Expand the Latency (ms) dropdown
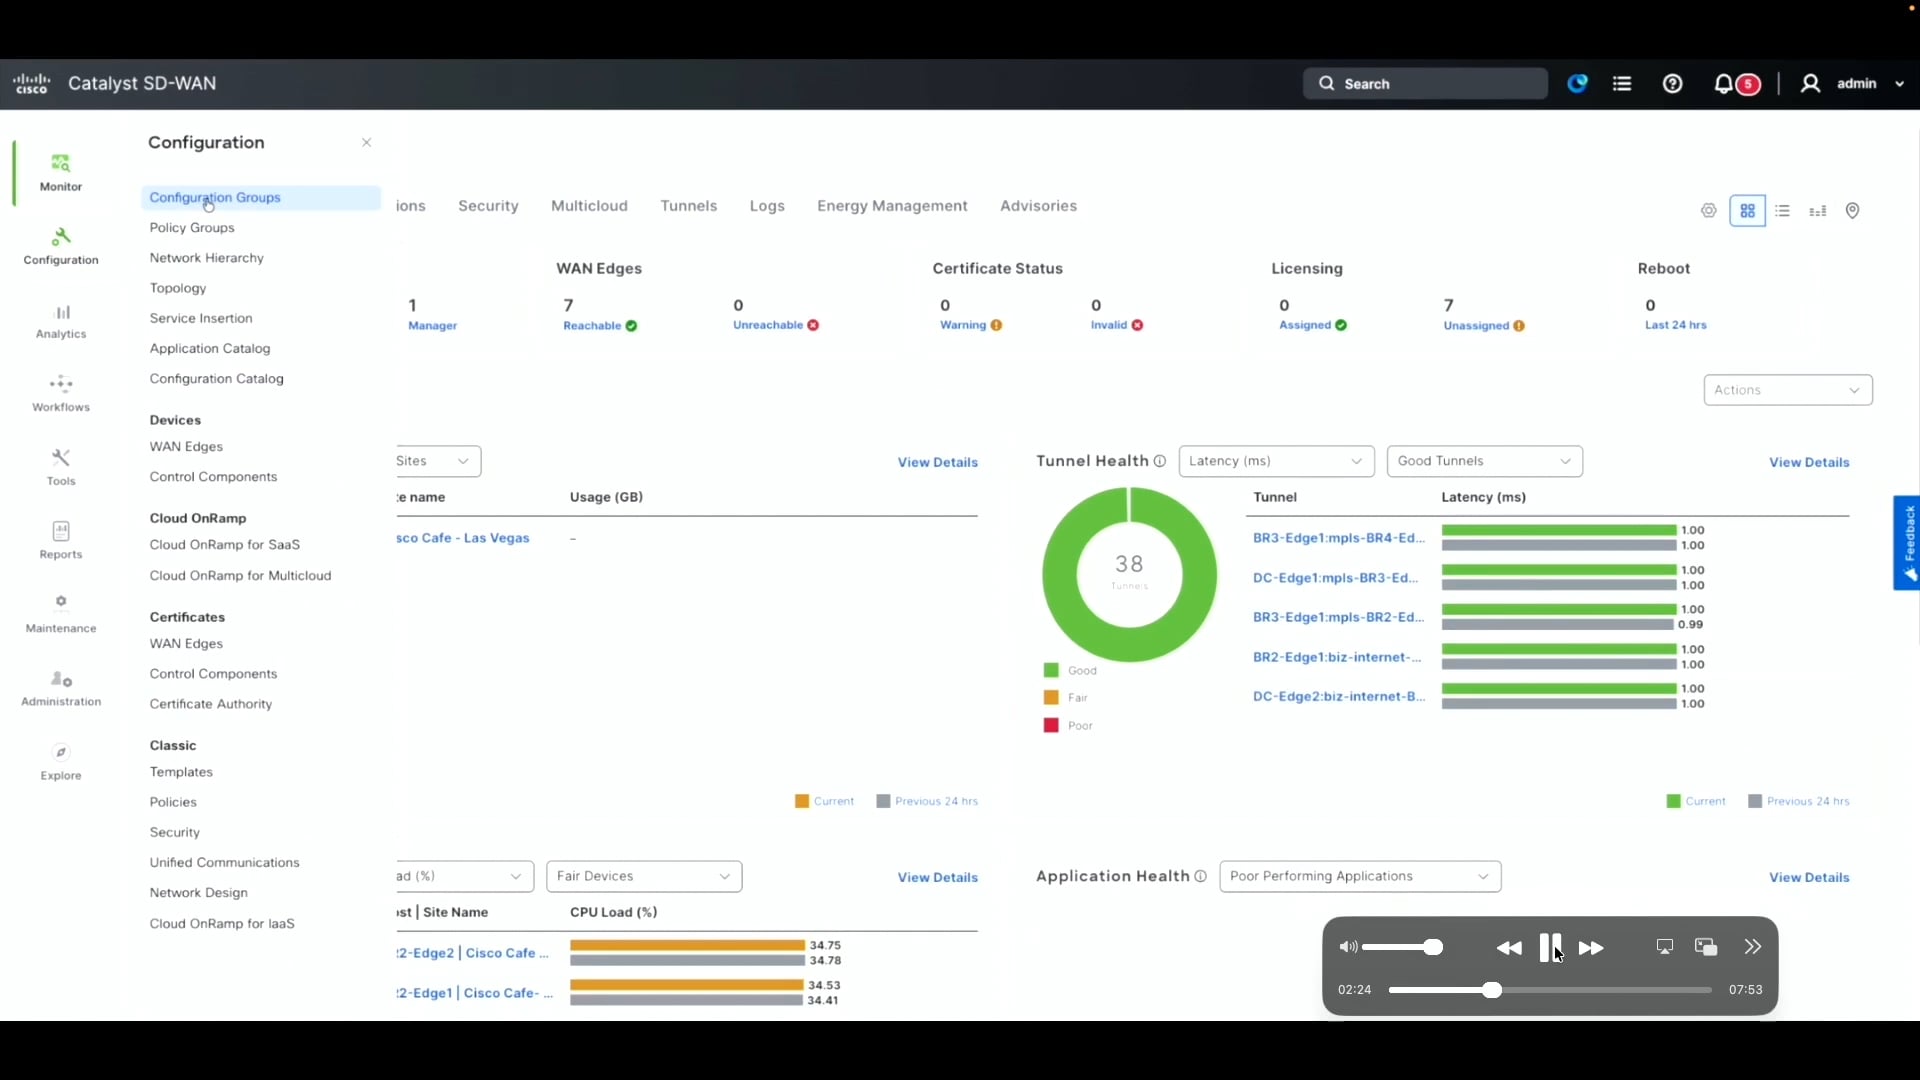Viewport: 1920px width, 1080px height. 1277,461
